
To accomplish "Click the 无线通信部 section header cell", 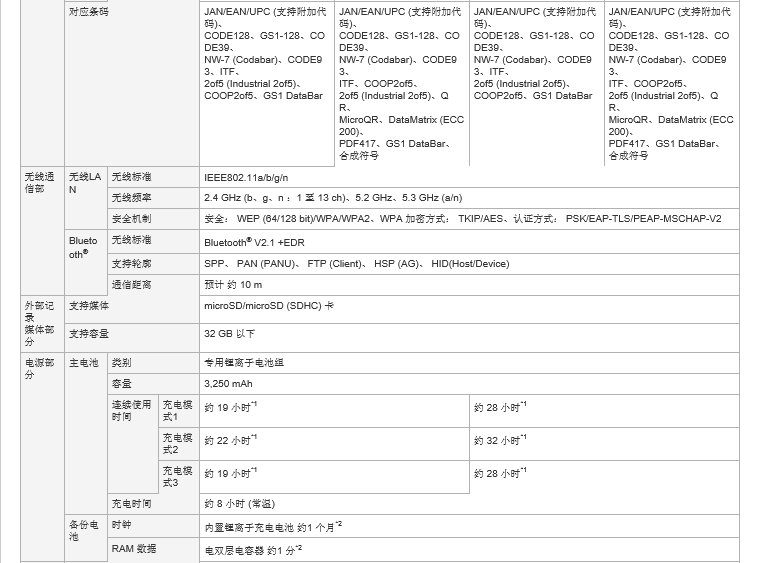I will (x=42, y=183).
